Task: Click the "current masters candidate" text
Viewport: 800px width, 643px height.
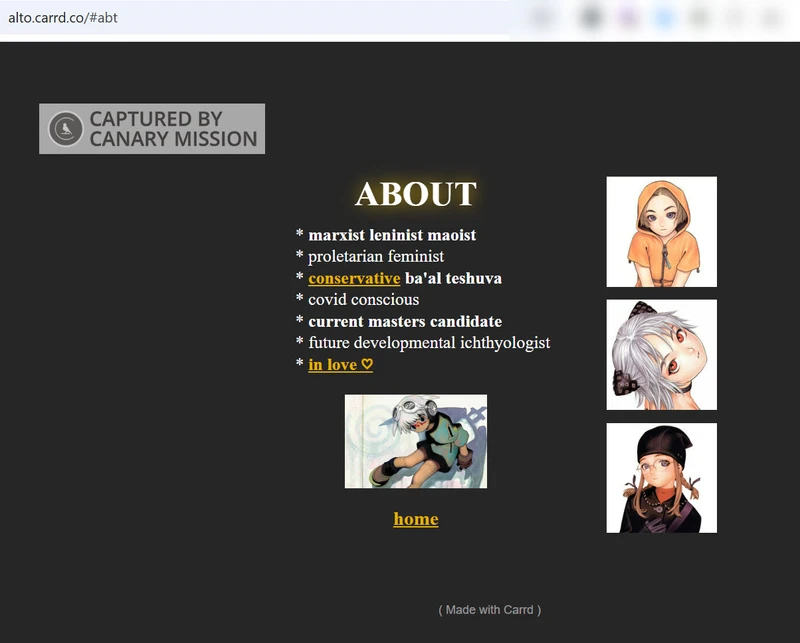Action: (405, 321)
